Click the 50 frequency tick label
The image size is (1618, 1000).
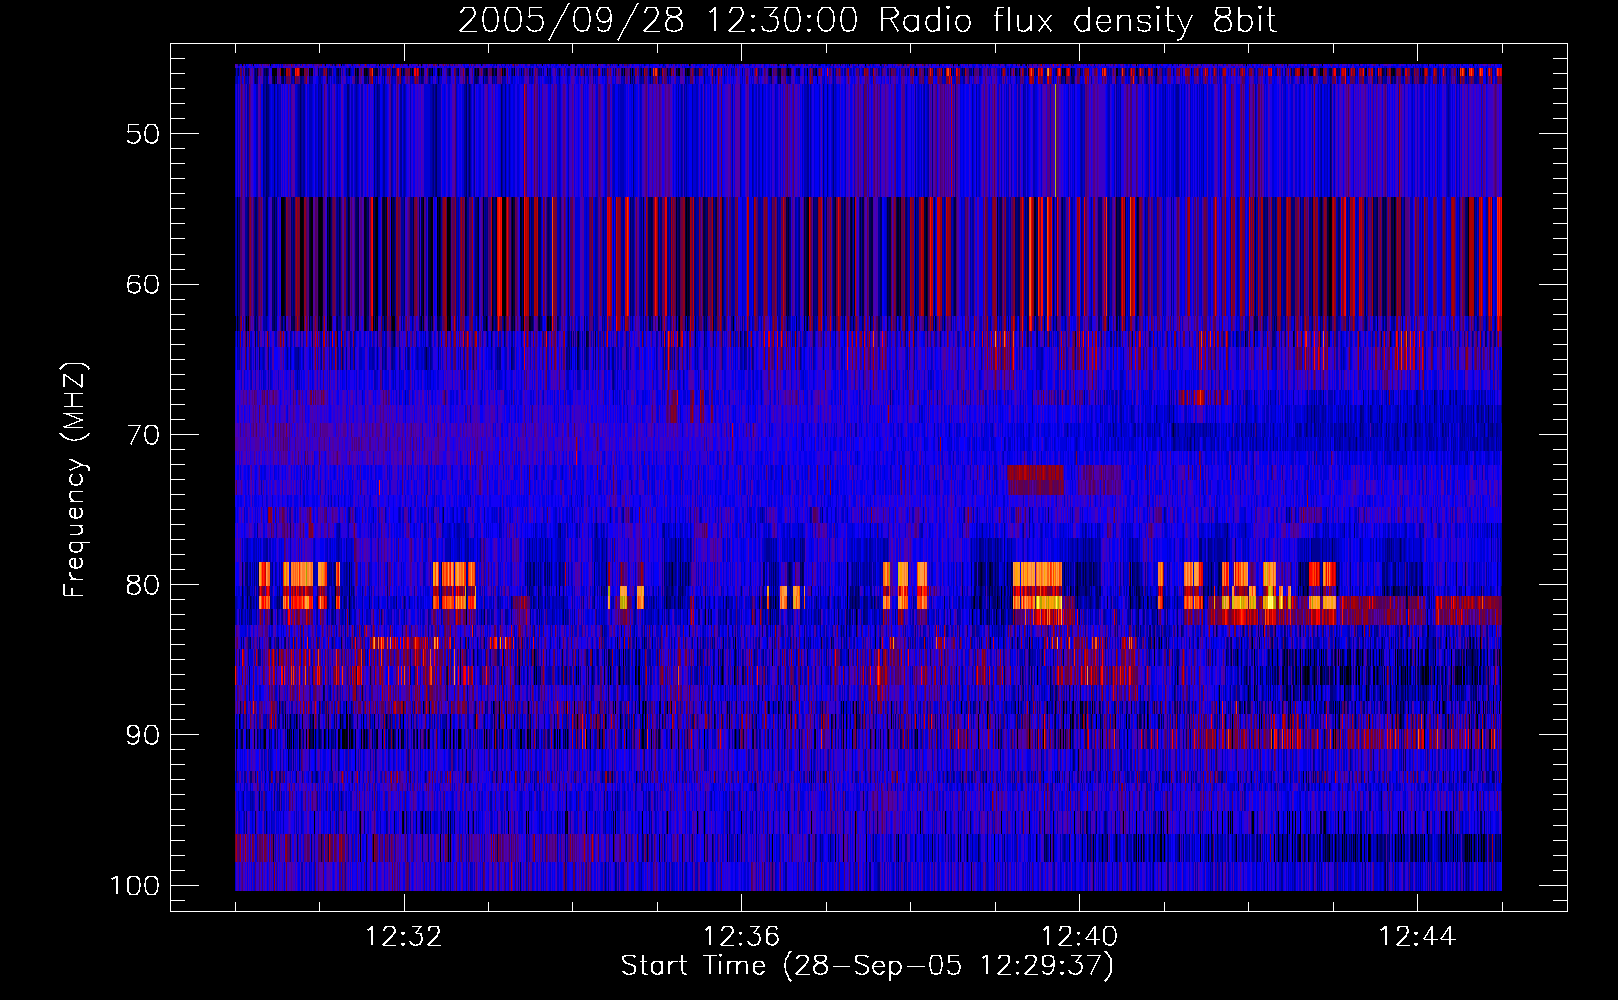click(x=143, y=134)
